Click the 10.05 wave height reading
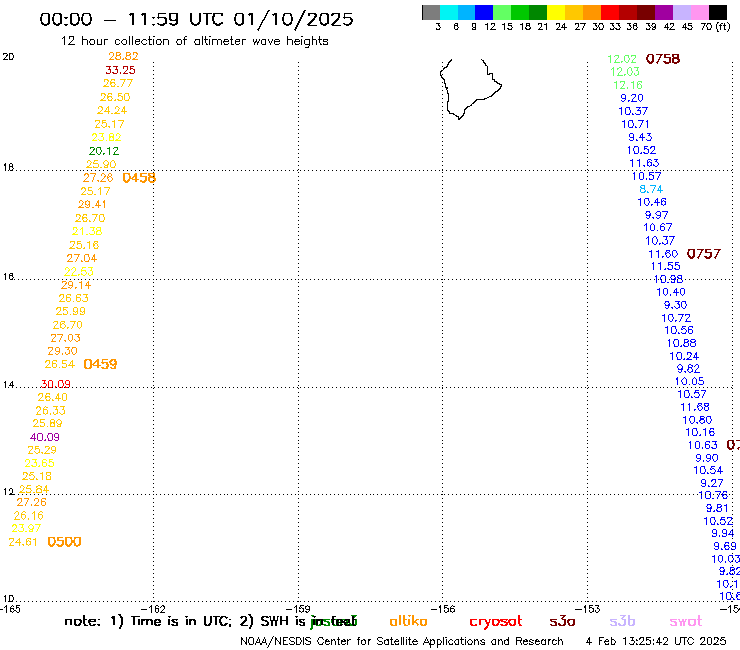 690,381
